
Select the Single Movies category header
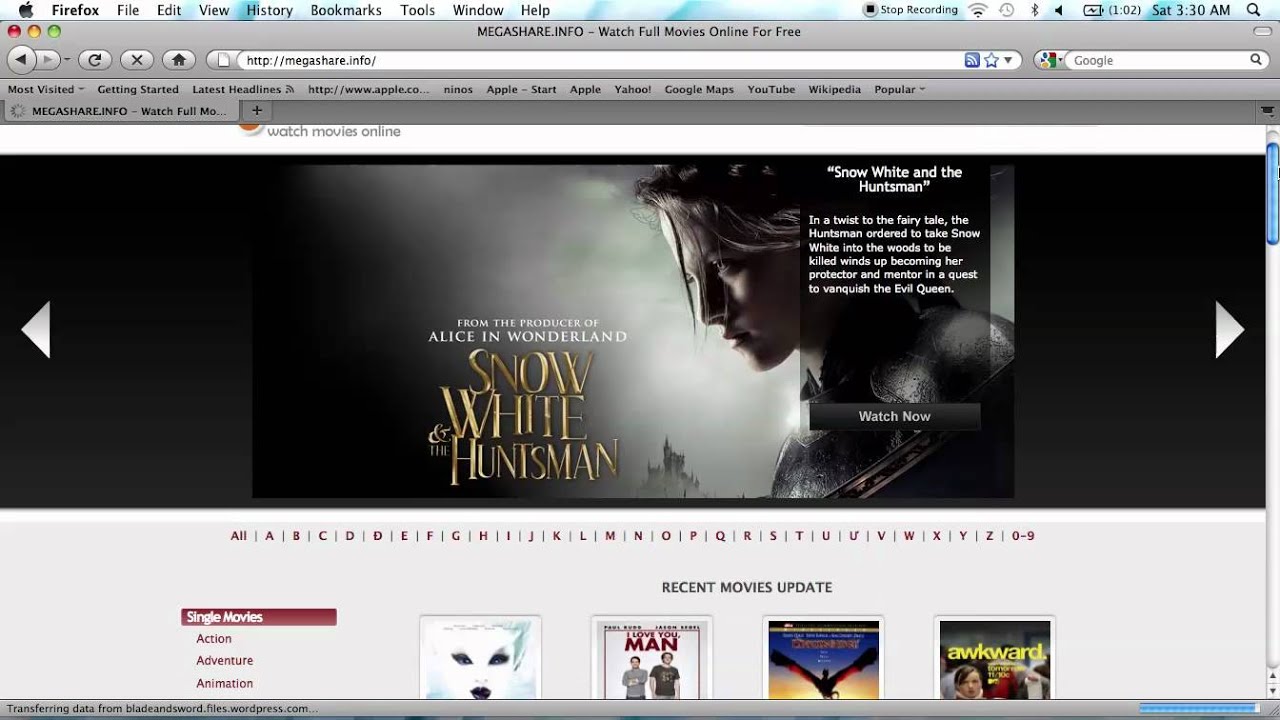pyautogui.click(x=259, y=617)
